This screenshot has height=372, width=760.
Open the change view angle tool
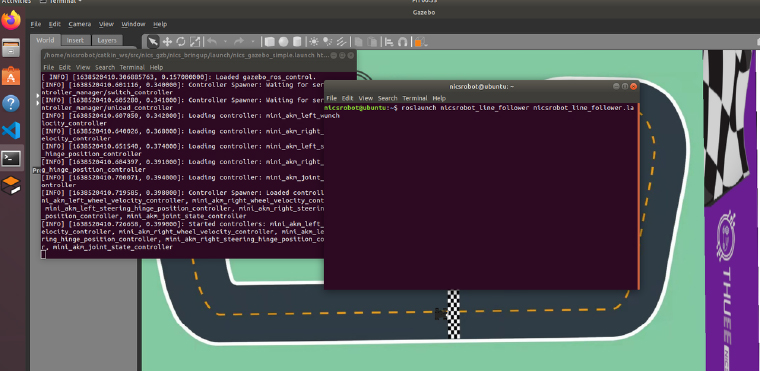tap(420, 42)
